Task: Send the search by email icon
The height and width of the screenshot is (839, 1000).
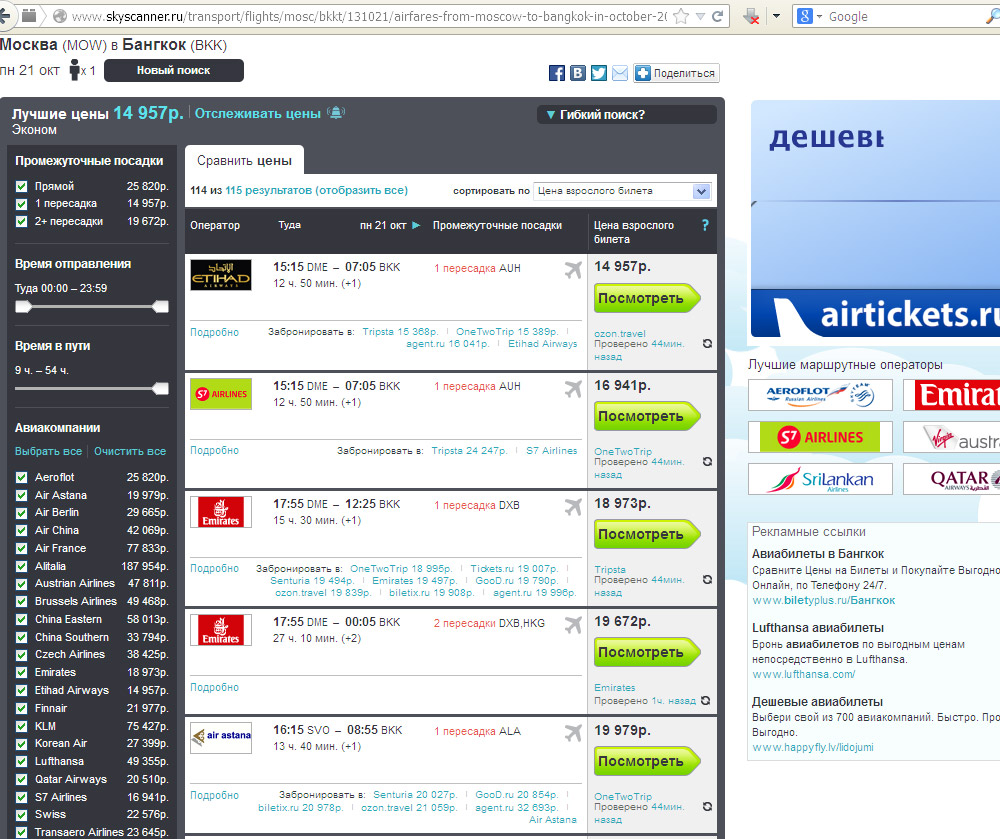Action: coord(620,73)
